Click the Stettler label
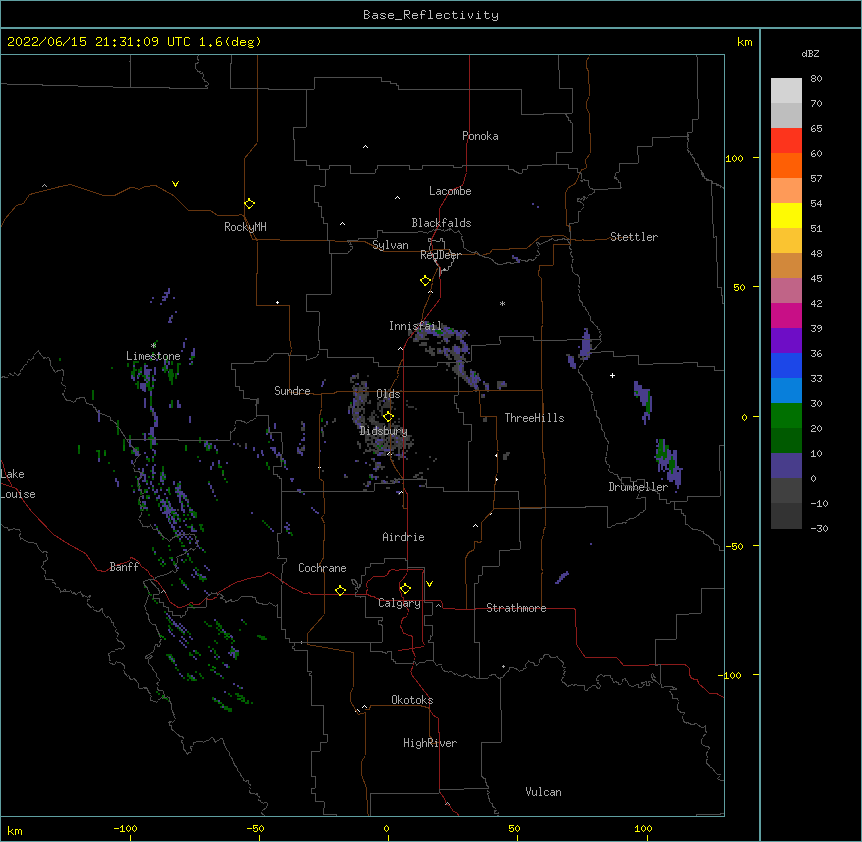The image size is (862, 842). [633, 237]
